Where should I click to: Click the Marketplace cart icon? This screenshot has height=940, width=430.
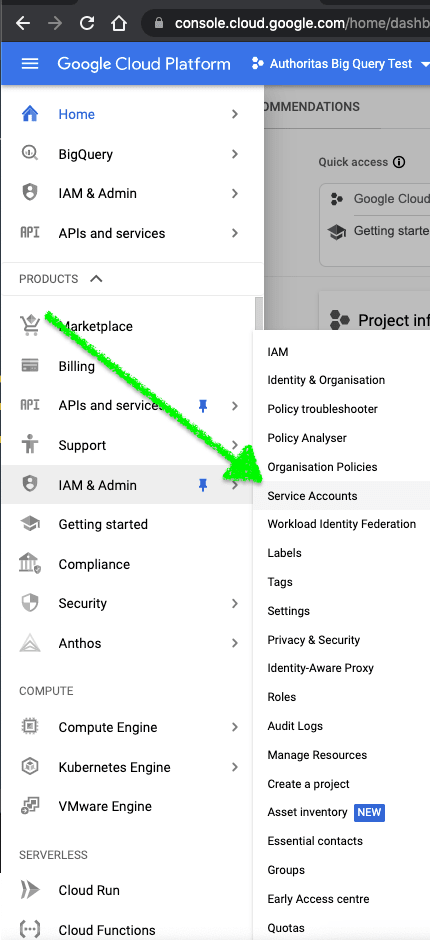[29, 326]
